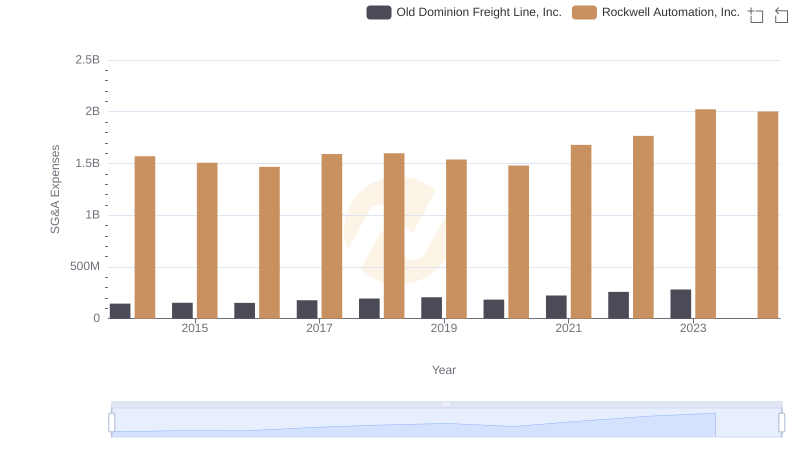The height and width of the screenshot is (461, 800).
Task: Click the Old Dominion bar for 2015
Action: (182, 311)
